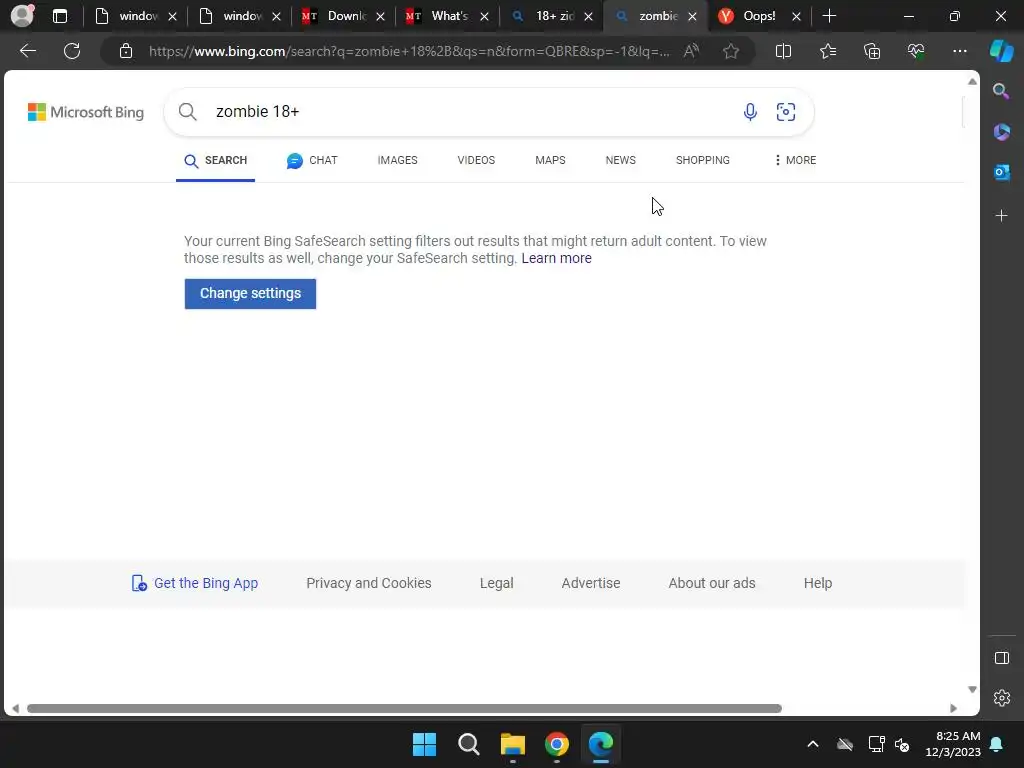1024x768 pixels.
Task: Add a new sidebar app
Action: point(1001,216)
